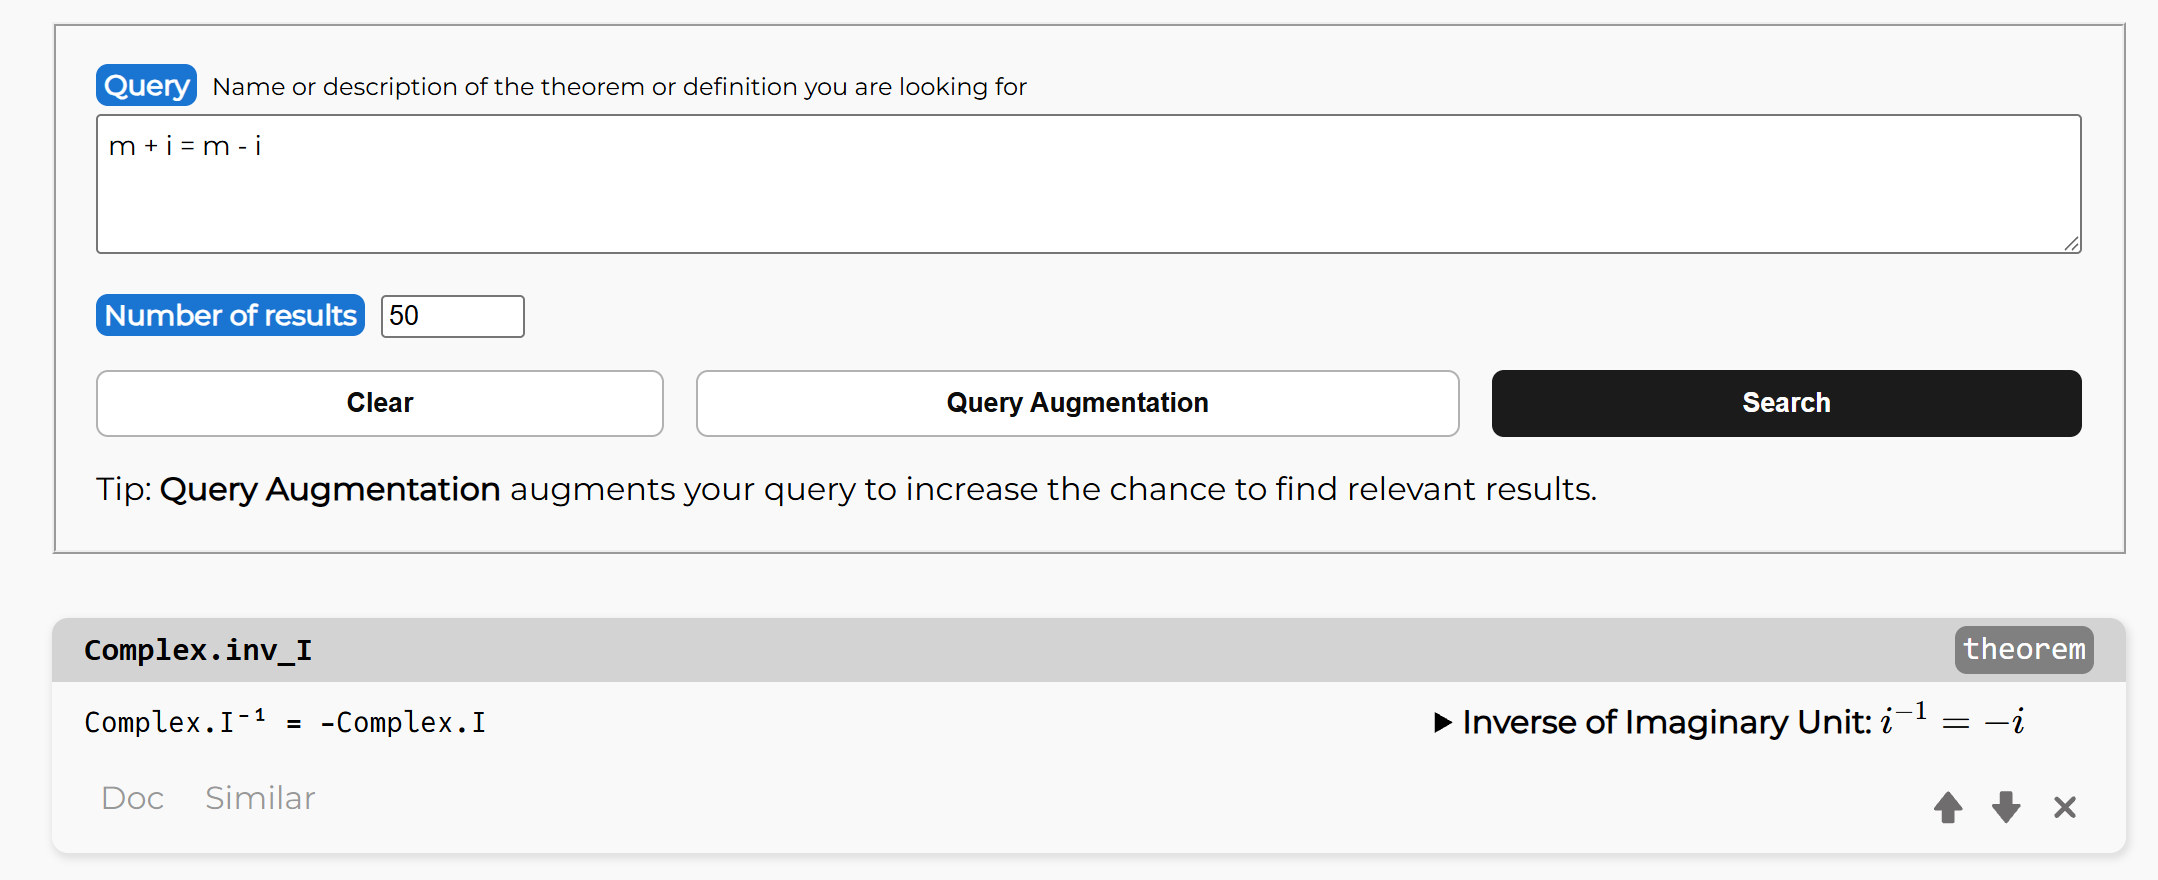Show Similar theorems to Complex.inv_I
This screenshot has width=2158, height=880.
(260, 798)
